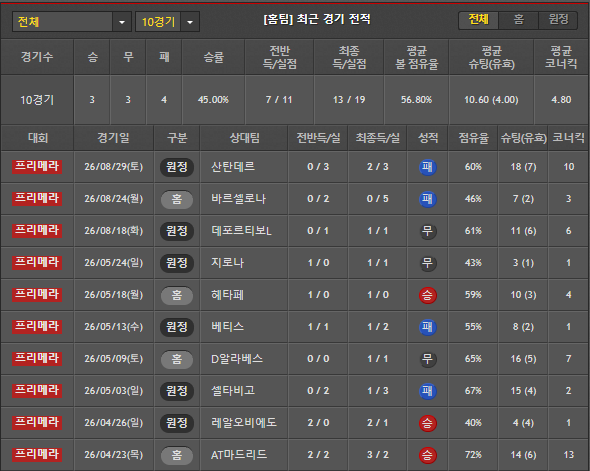
Task: Click the blue 패 badge in the 산탄데르 row
Action: pos(427,167)
